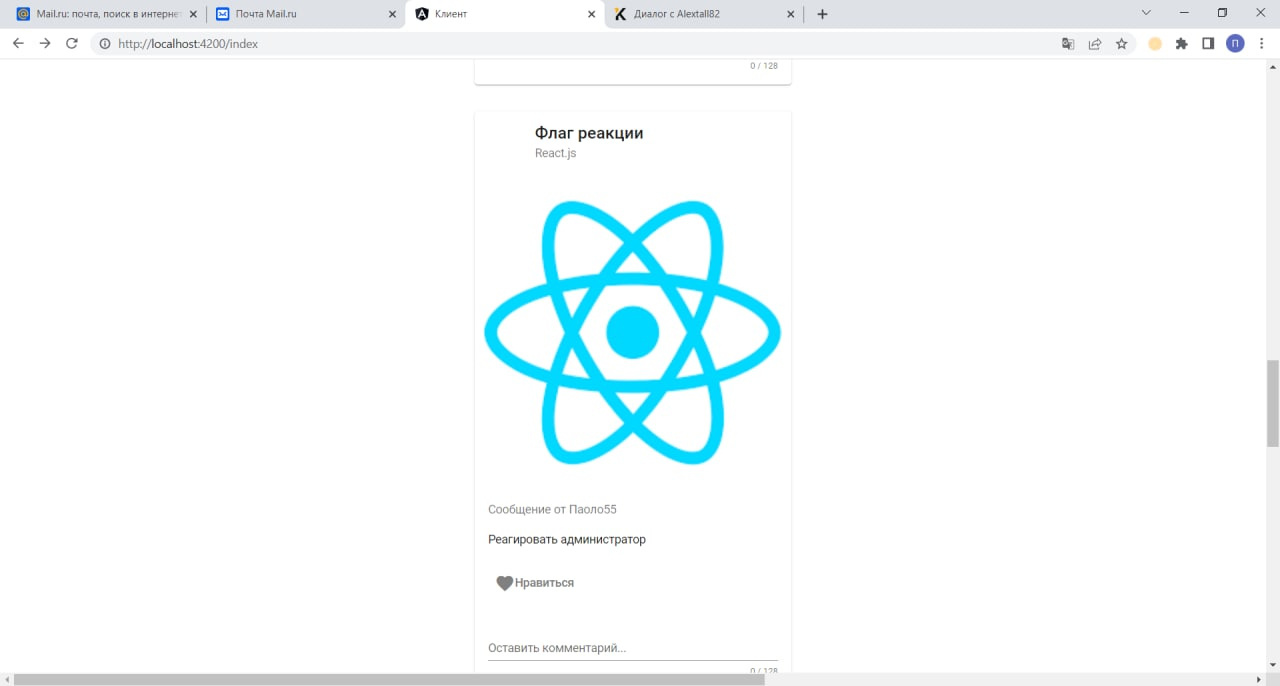The height and width of the screenshot is (686, 1280).
Task: Close the Диалог с Alextall82 tab
Action: point(790,14)
